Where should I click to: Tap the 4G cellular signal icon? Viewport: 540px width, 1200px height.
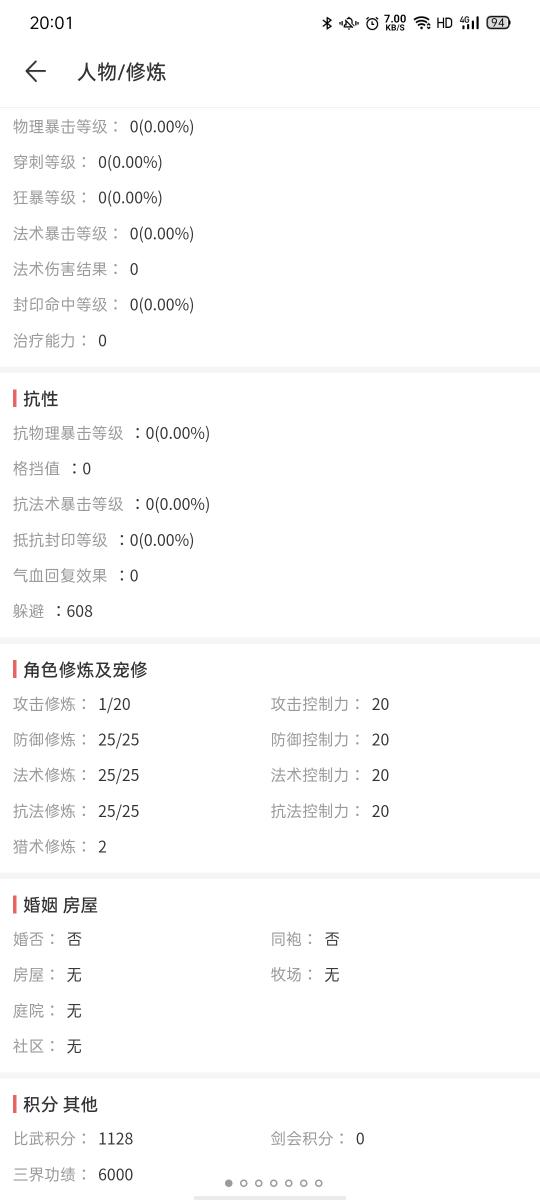pos(469,23)
